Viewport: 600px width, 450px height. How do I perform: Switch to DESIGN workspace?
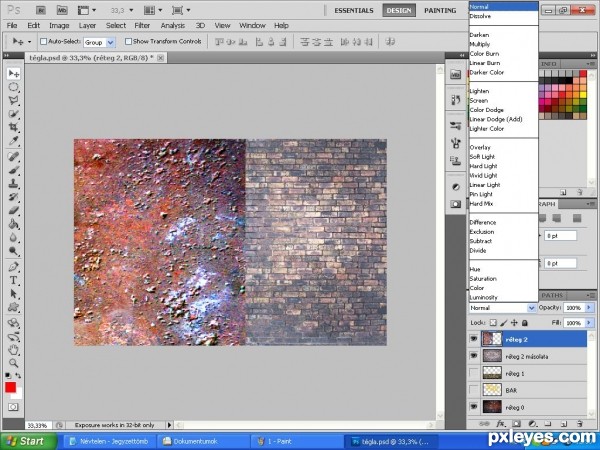point(399,10)
